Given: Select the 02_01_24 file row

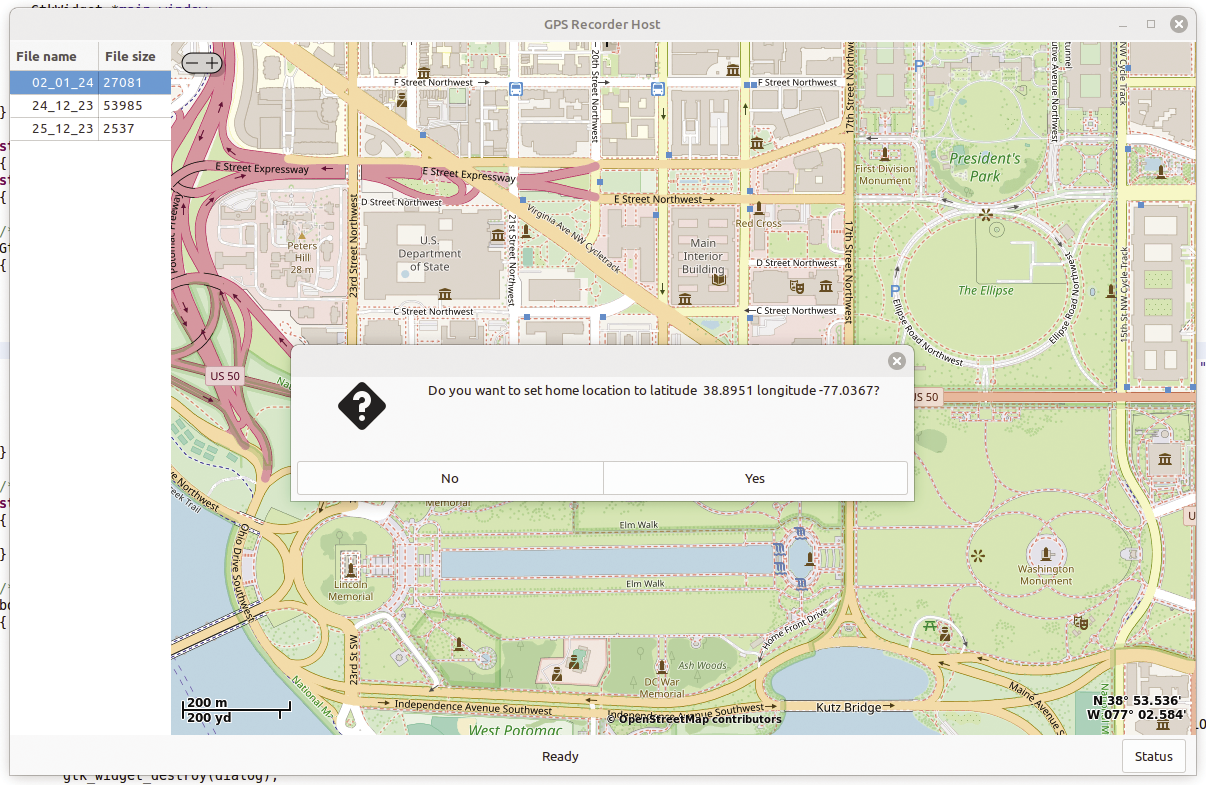Looking at the screenshot, I should pos(90,82).
